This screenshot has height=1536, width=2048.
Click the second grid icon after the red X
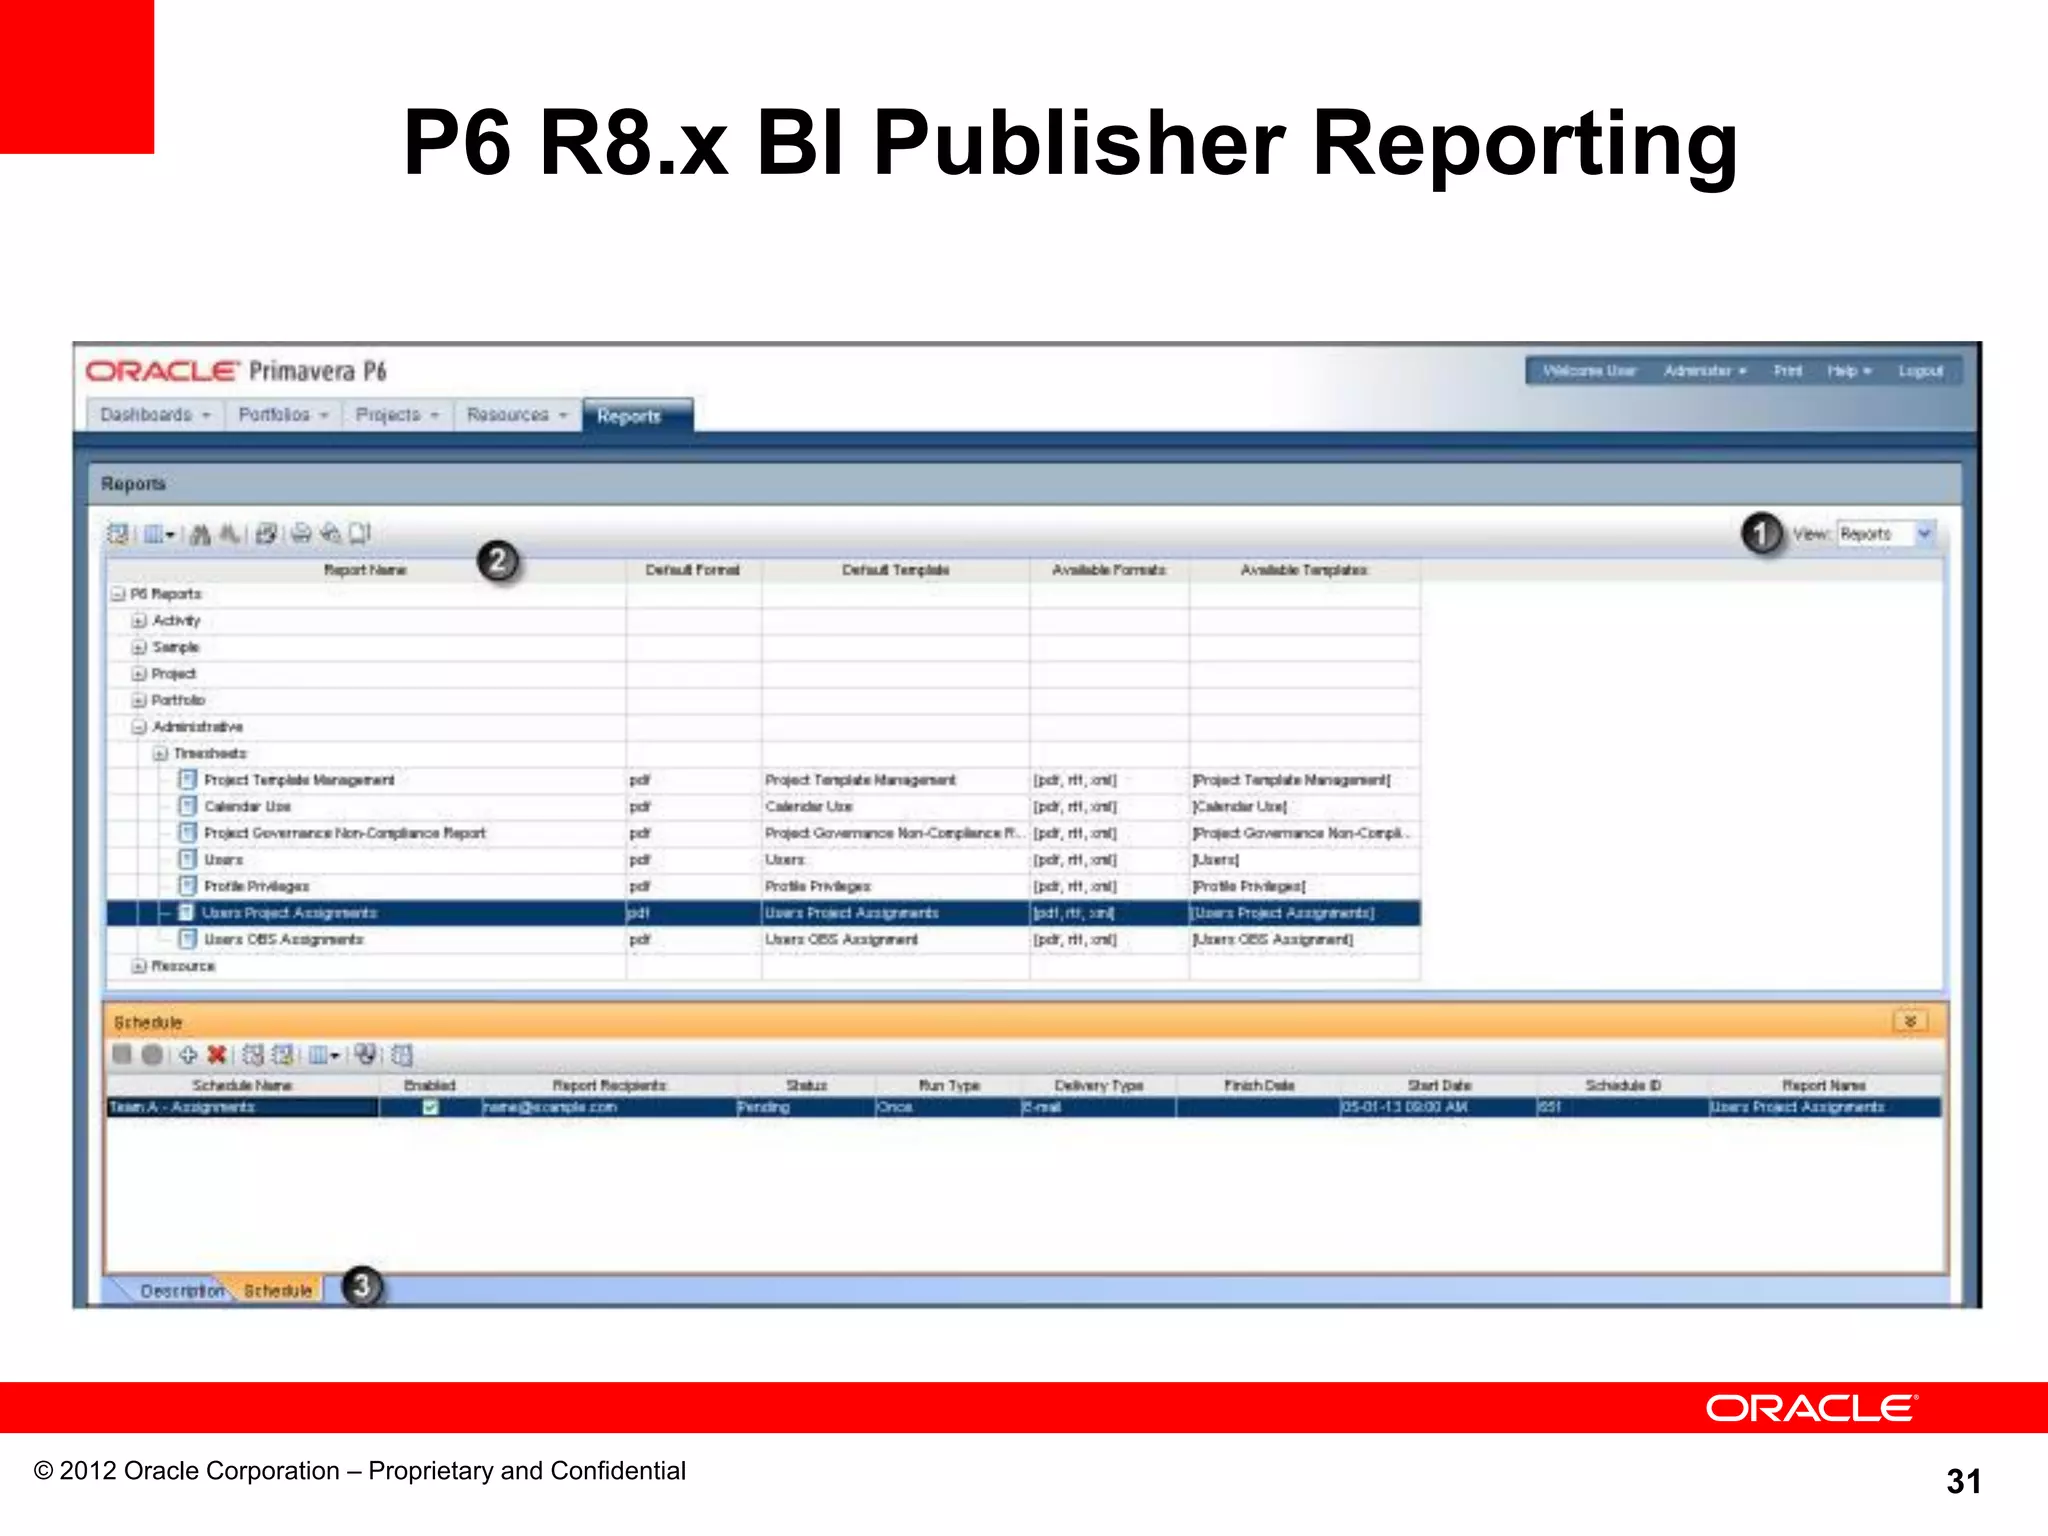pyautogui.click(x=283, y=1055)
